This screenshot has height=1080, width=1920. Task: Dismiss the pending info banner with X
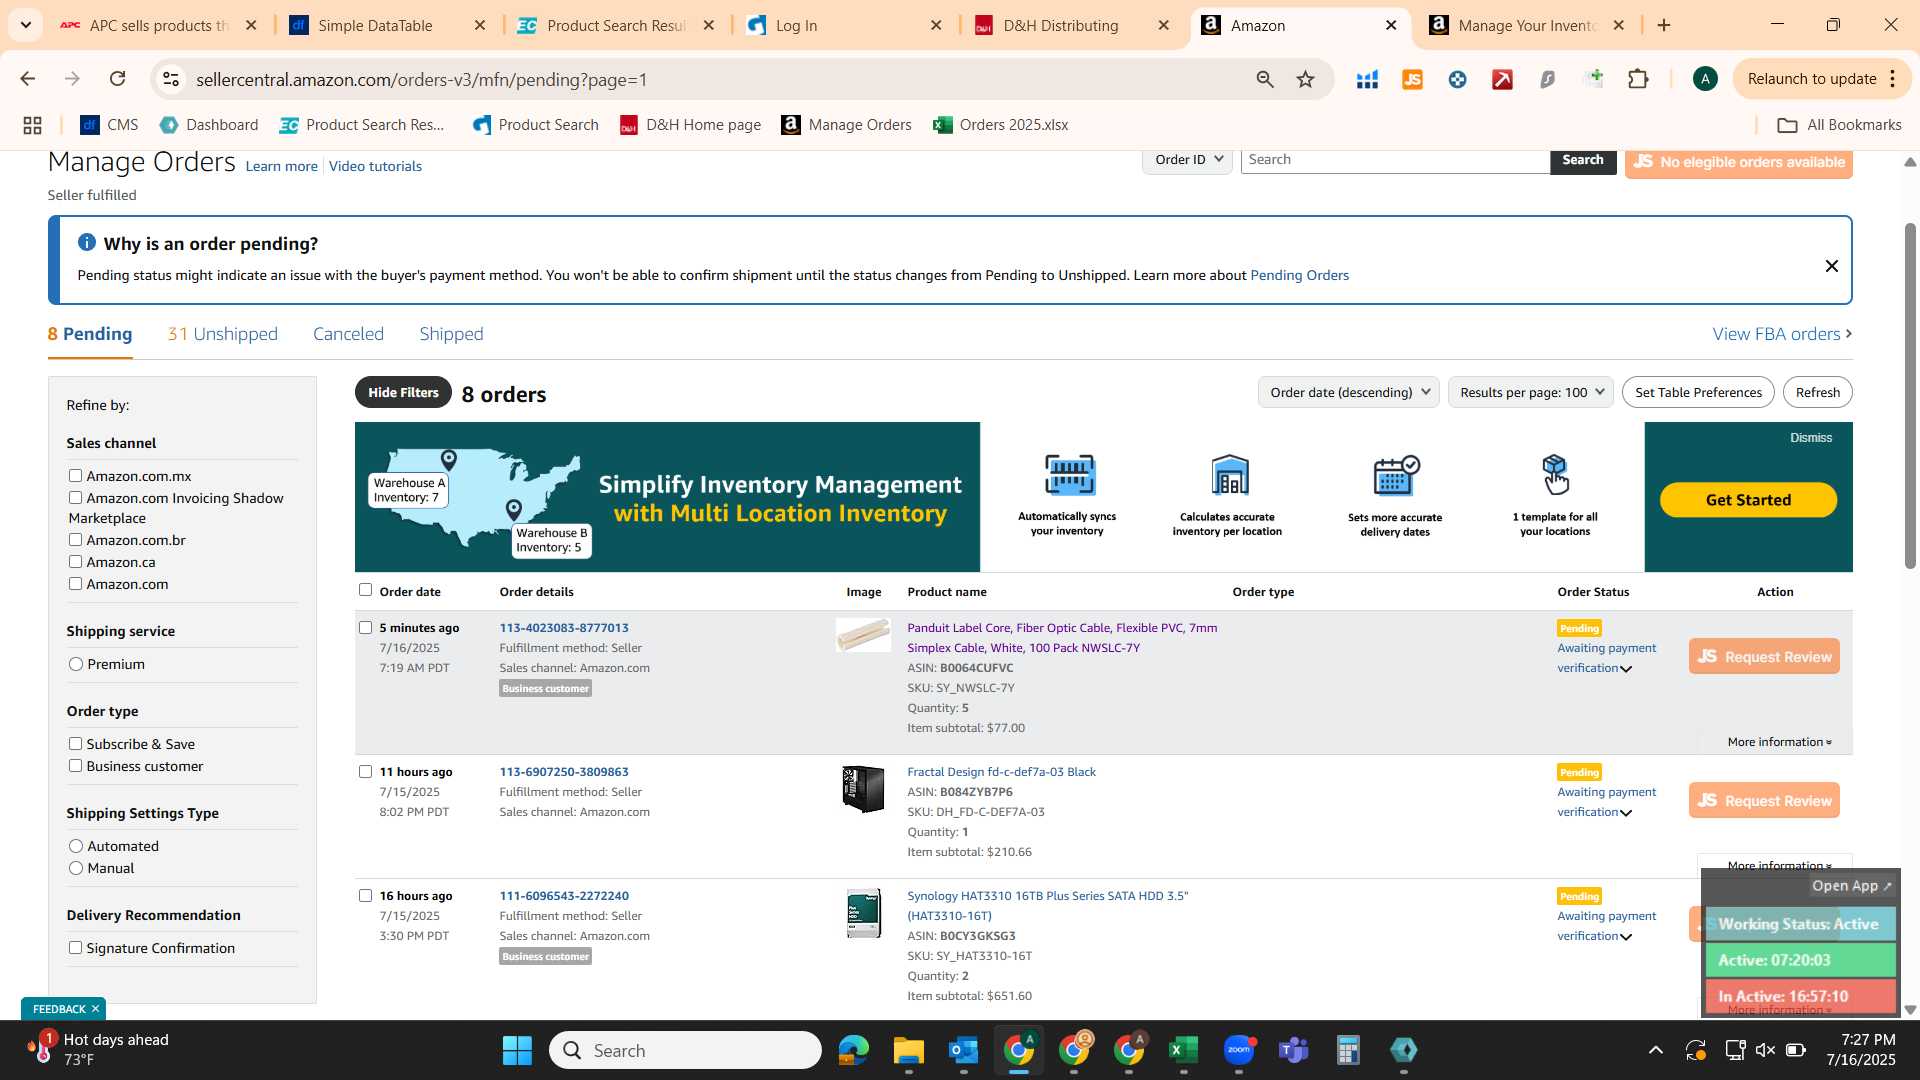(x=1831, y=266)
